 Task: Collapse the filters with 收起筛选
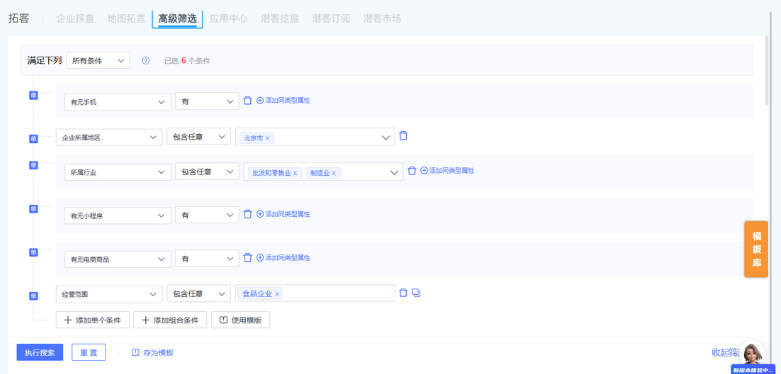click(726, 353)
